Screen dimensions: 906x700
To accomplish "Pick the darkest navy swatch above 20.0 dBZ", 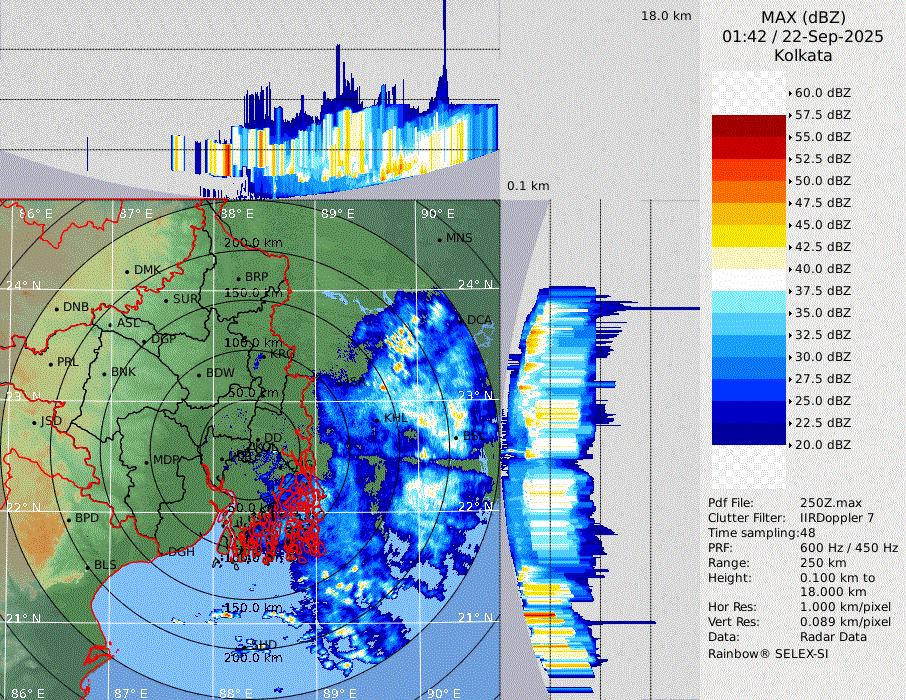I will pos(749,434).
